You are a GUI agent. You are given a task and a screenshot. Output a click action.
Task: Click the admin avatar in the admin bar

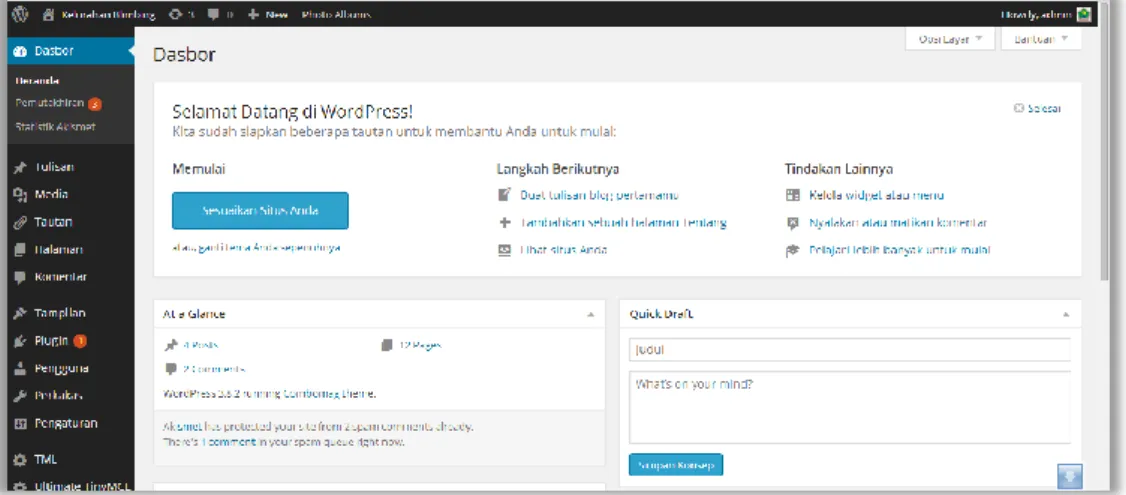point(1084,14)
